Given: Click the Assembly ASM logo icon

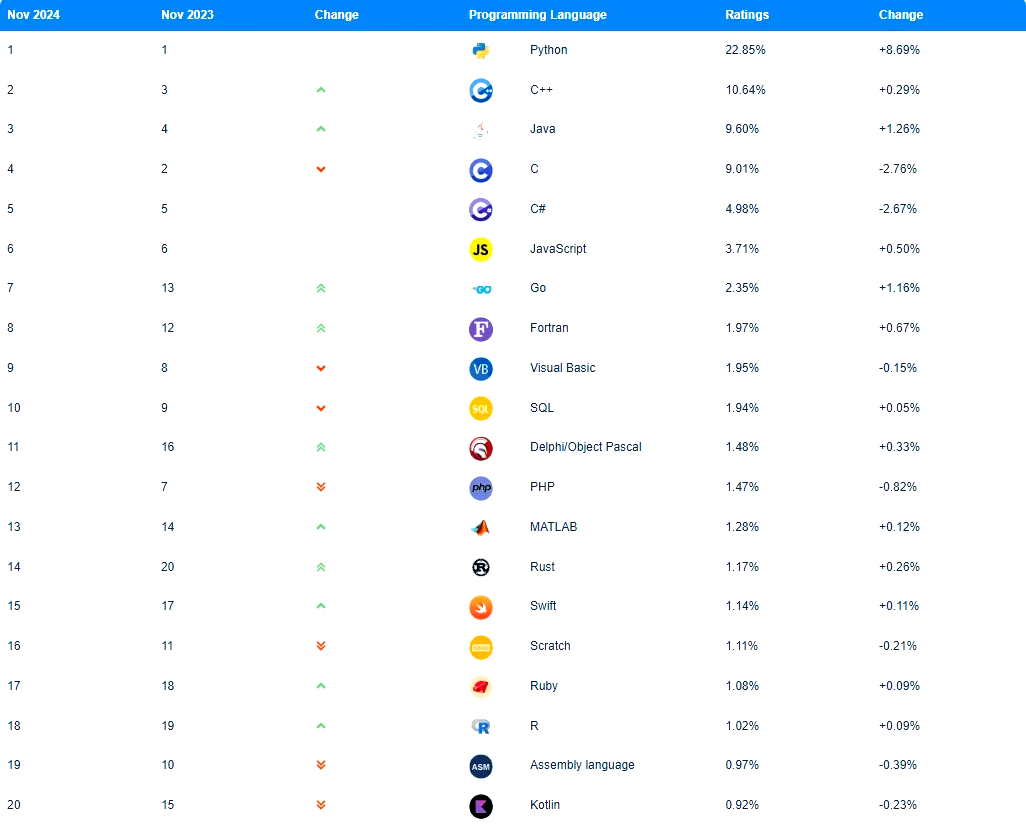Looking at the screenshot, I should [481, 767].
